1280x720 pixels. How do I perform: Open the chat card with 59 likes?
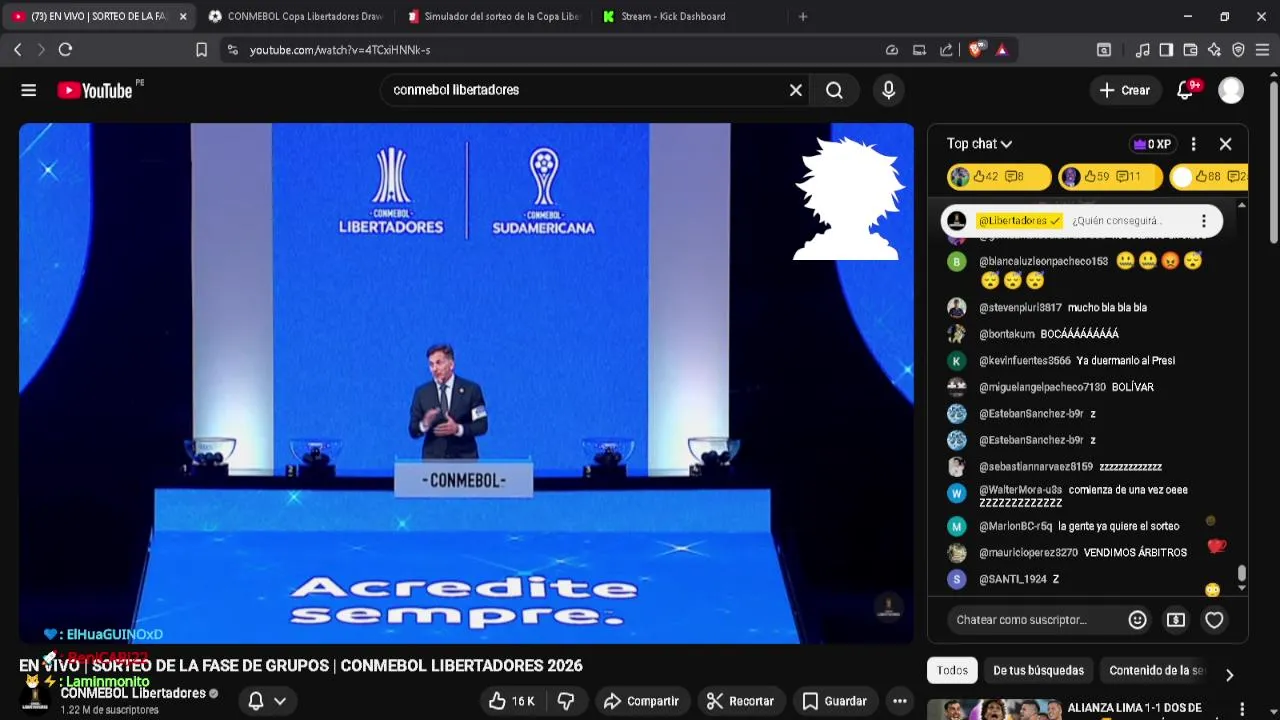[1110, 177]
